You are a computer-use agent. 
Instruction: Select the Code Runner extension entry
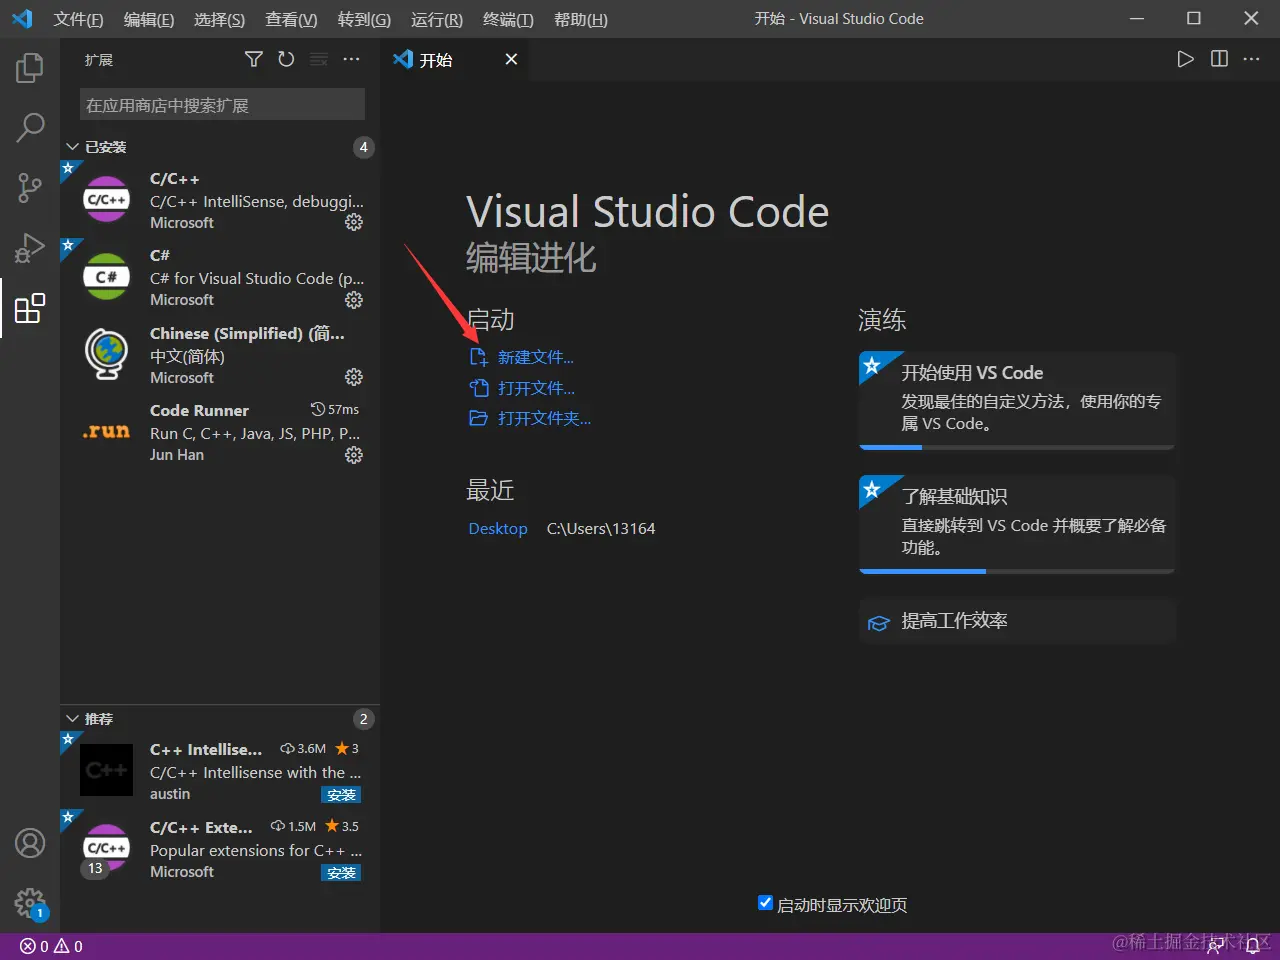point(220,432)
